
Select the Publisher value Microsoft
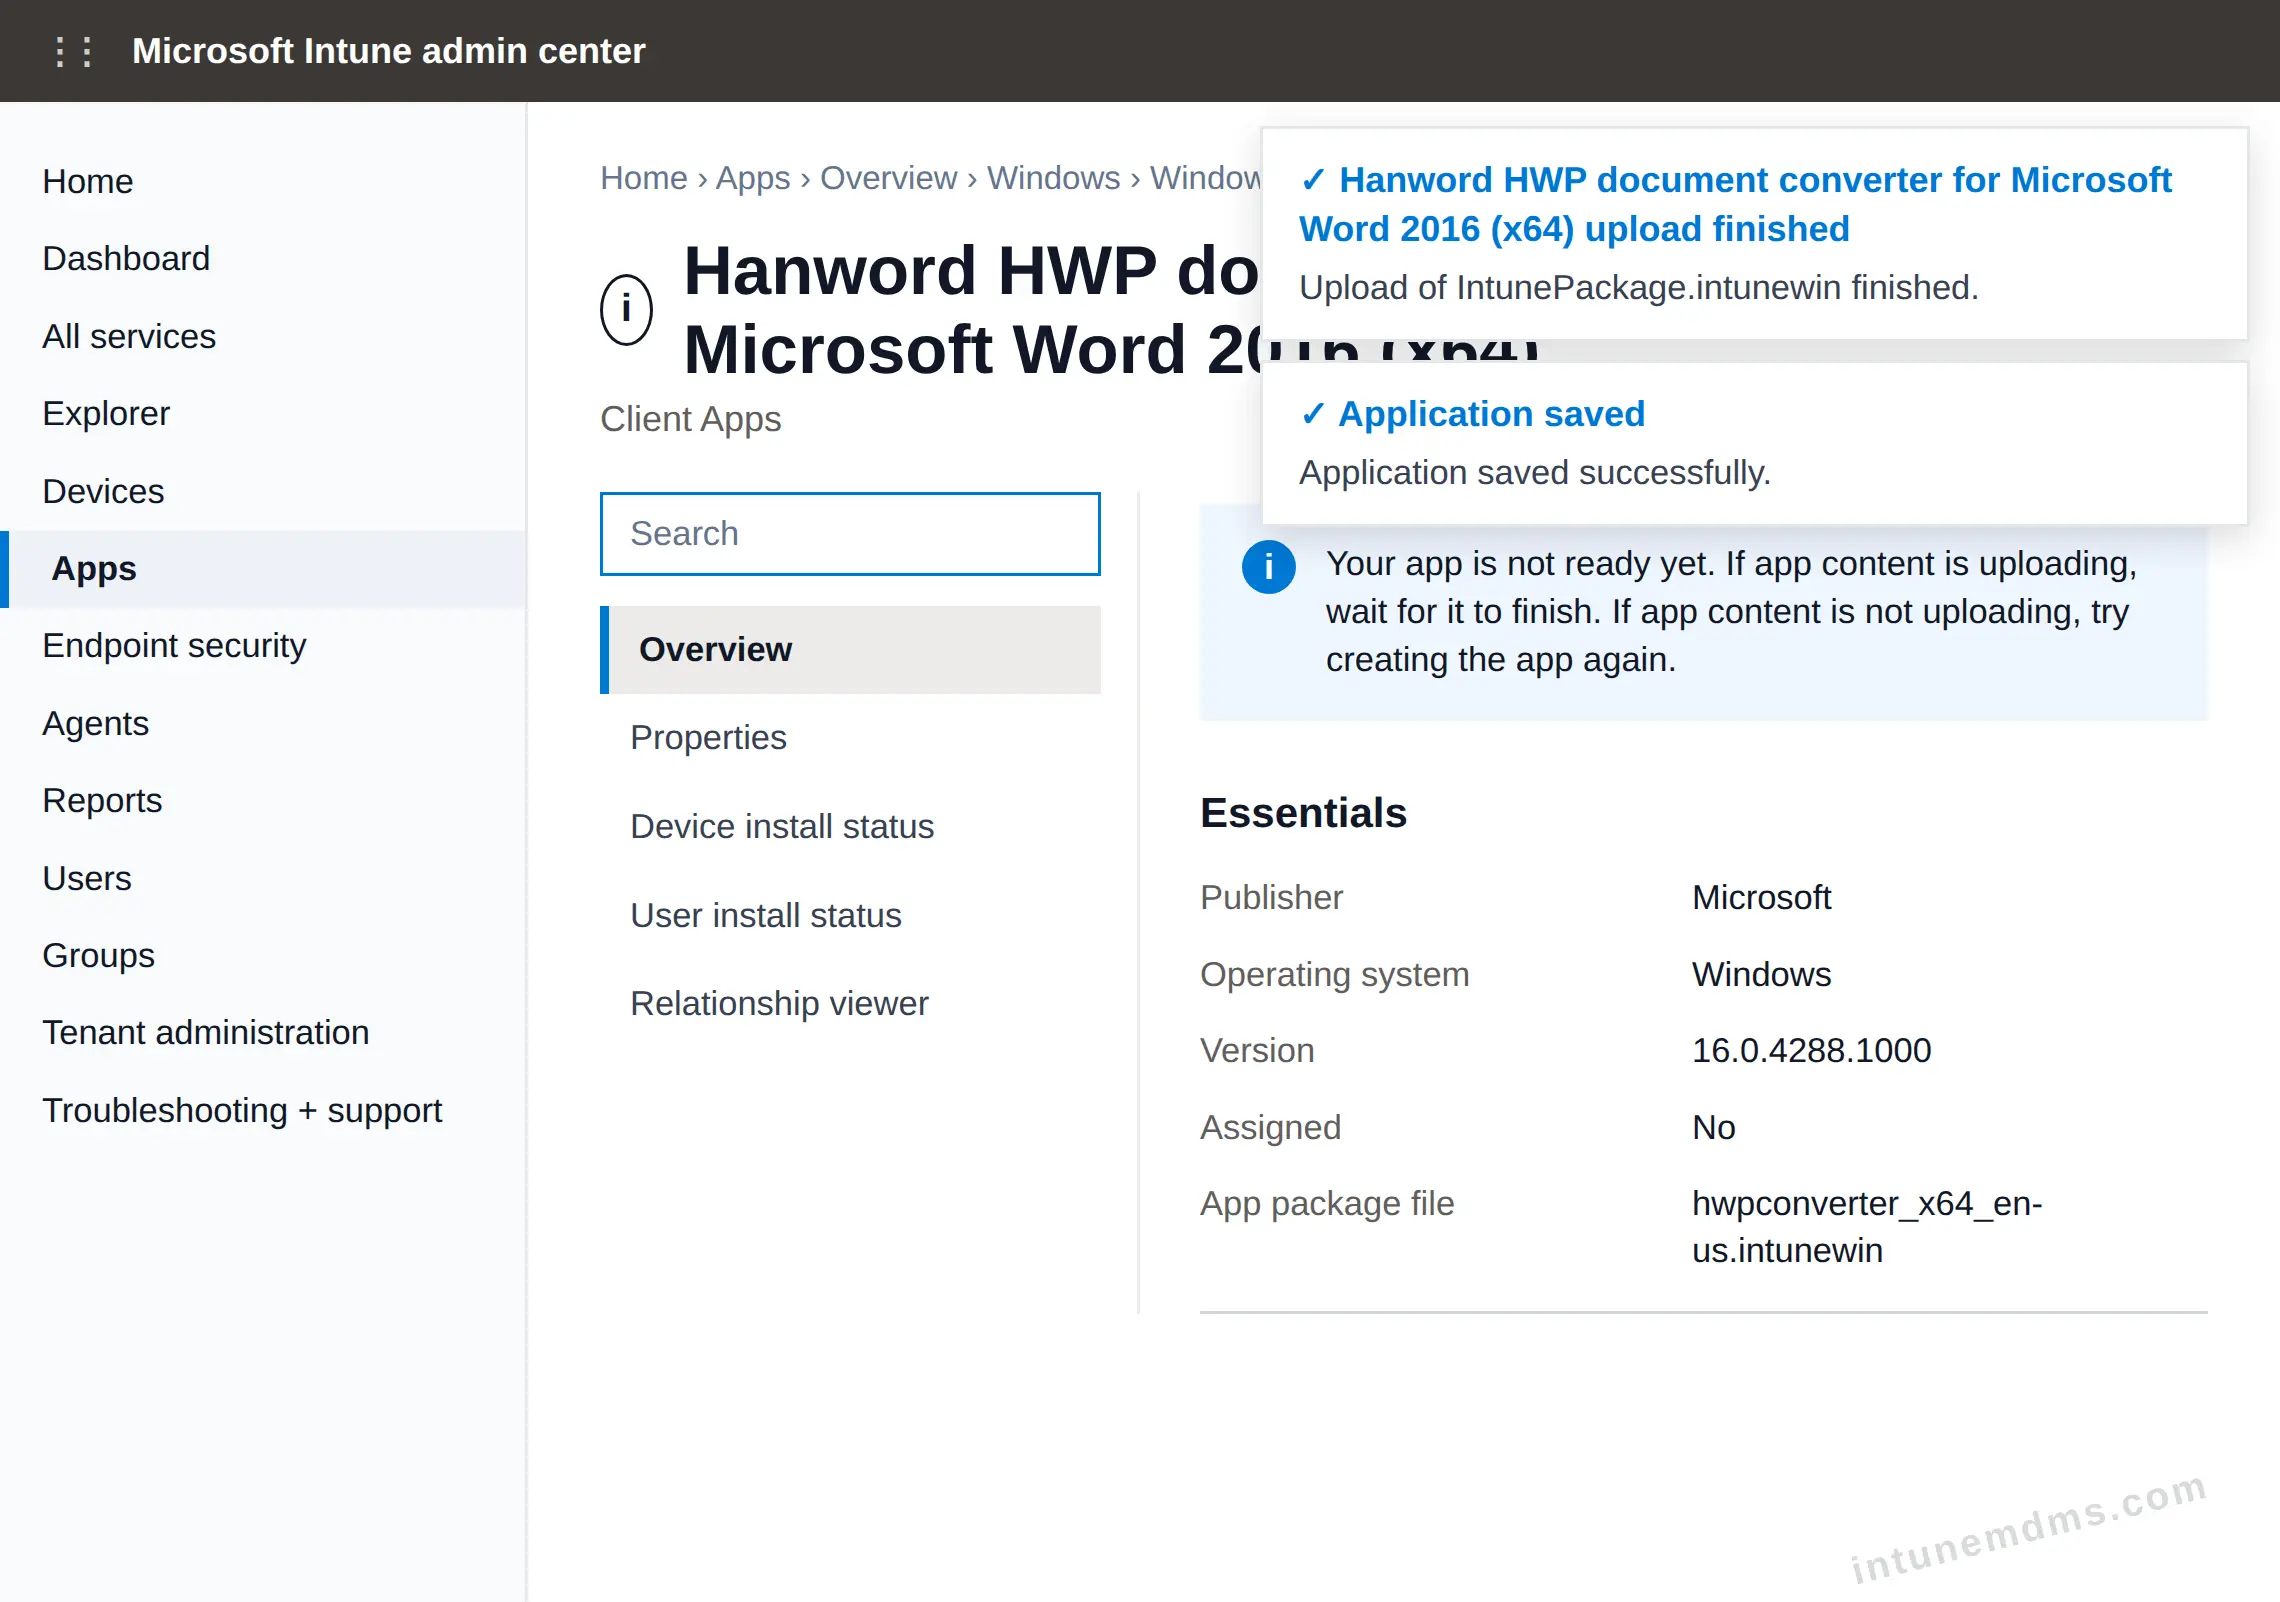pyautogui.click(x=1761, y=898)
